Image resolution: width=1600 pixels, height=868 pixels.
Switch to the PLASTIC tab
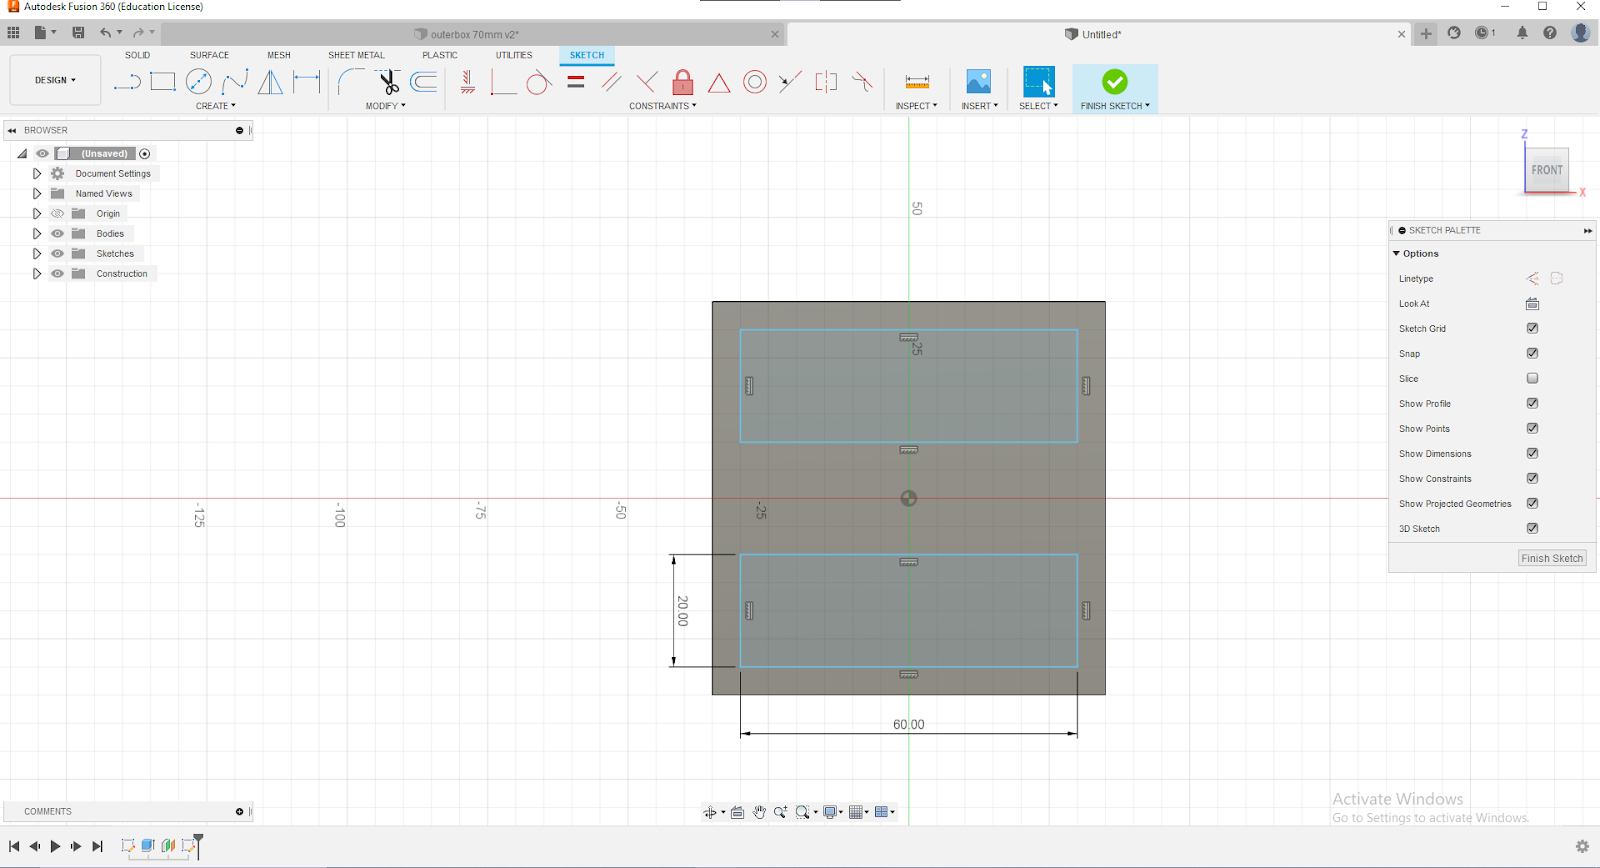(x=440, y=55)
